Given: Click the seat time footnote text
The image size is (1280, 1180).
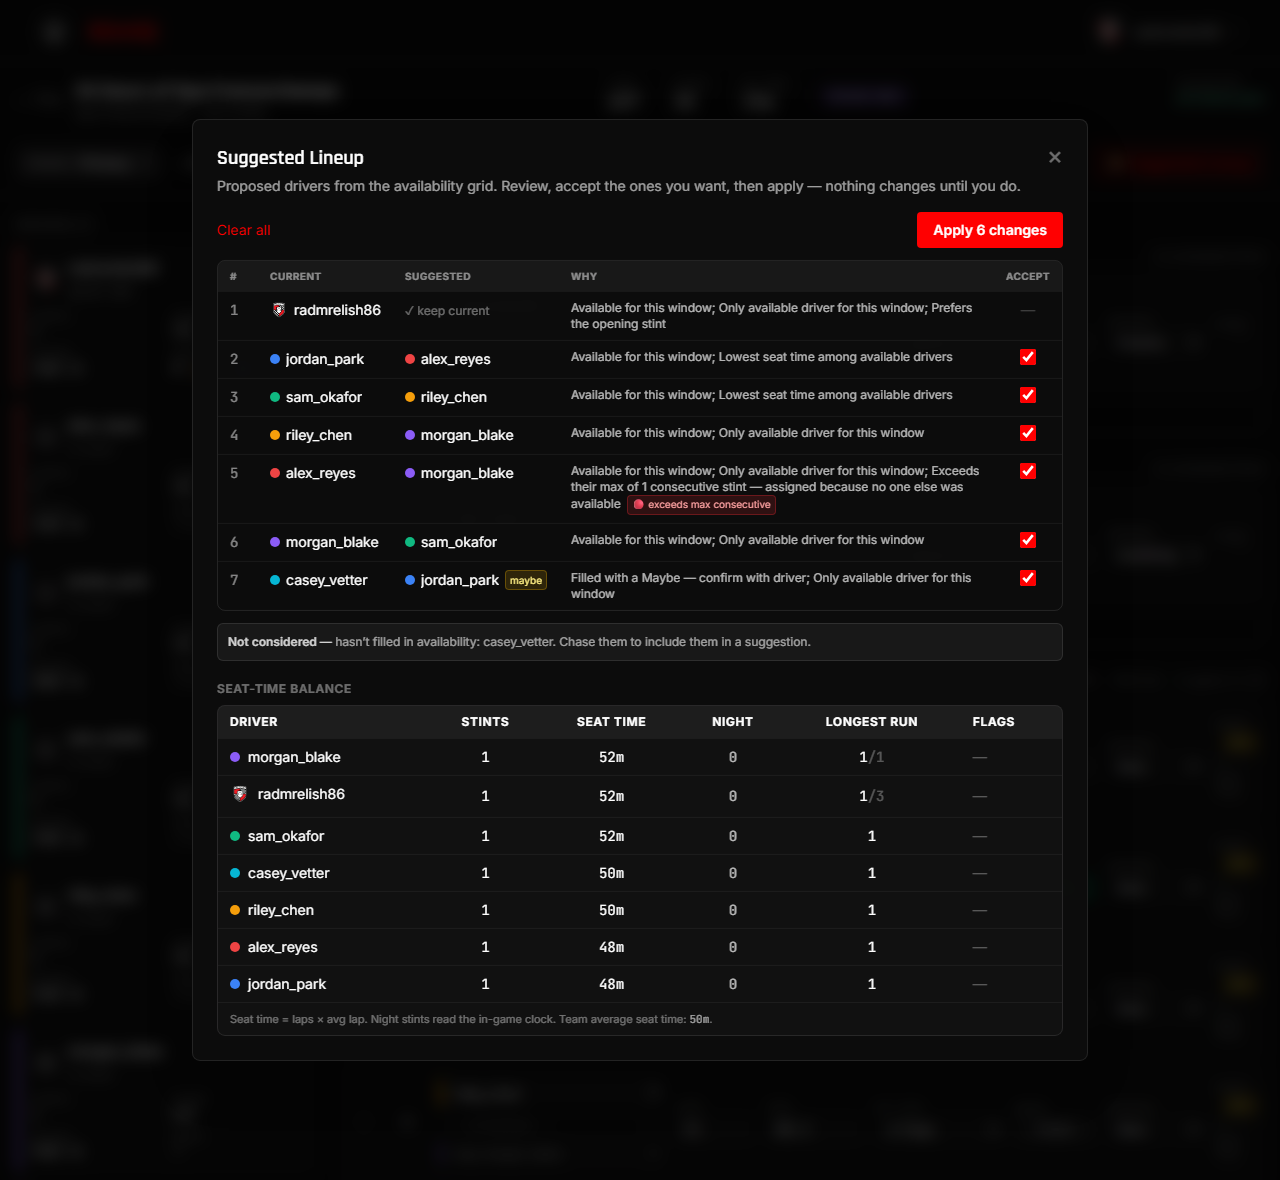Looking at the screenshot, I should point(471,1019).
